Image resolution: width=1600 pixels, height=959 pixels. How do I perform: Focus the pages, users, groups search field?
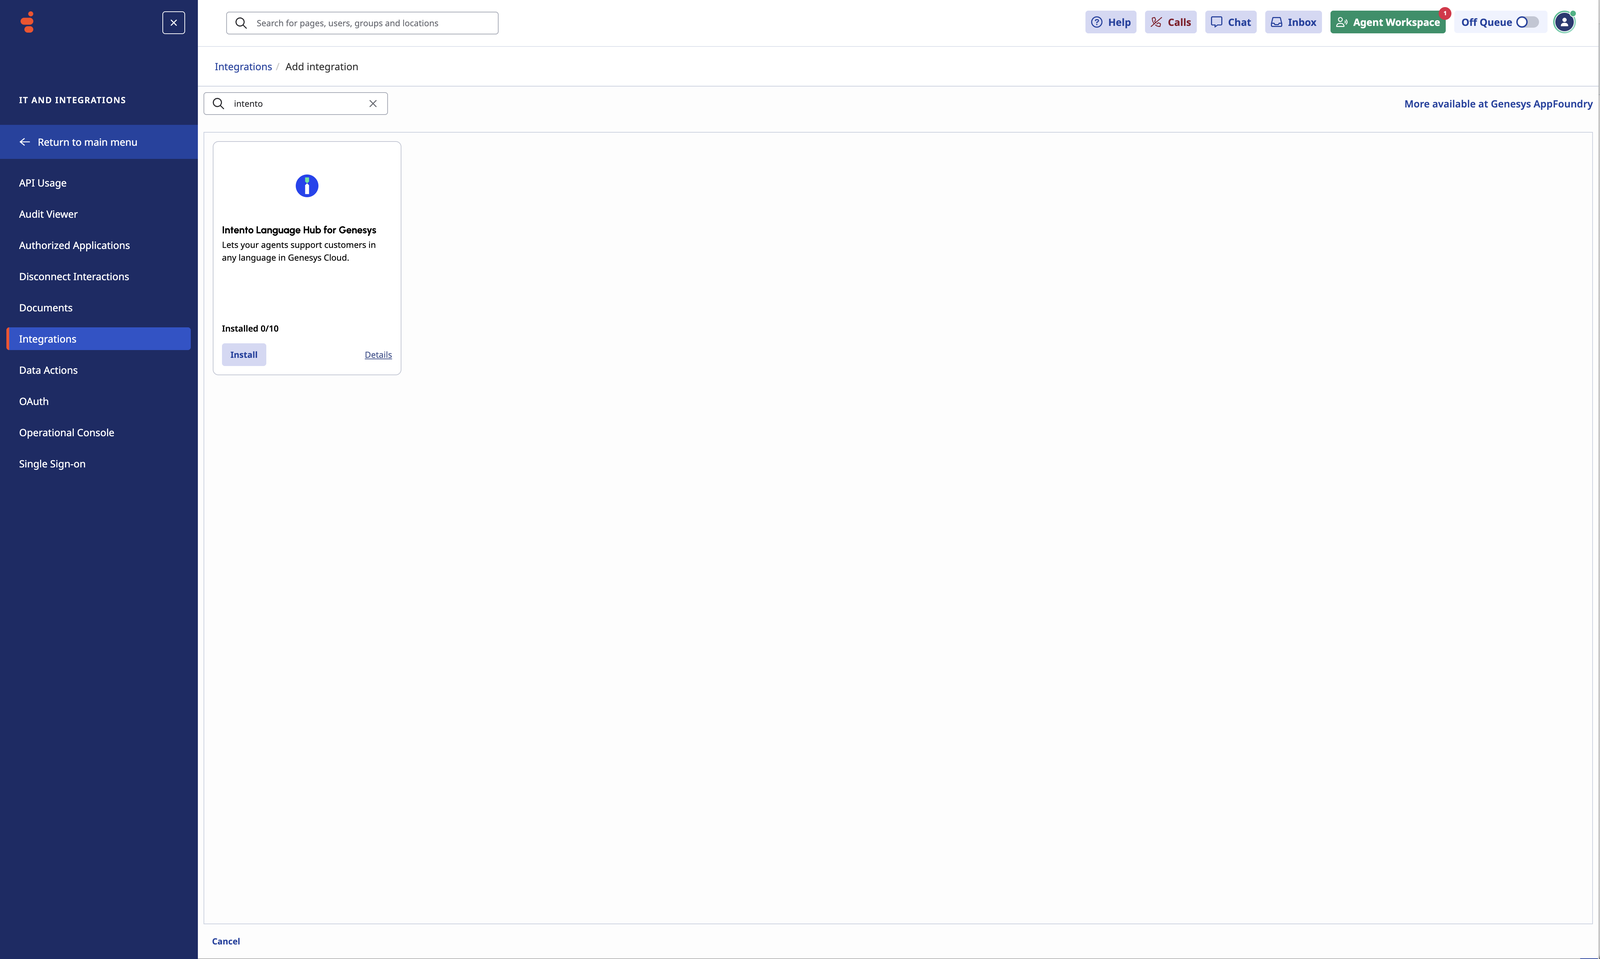click(362, 23)
